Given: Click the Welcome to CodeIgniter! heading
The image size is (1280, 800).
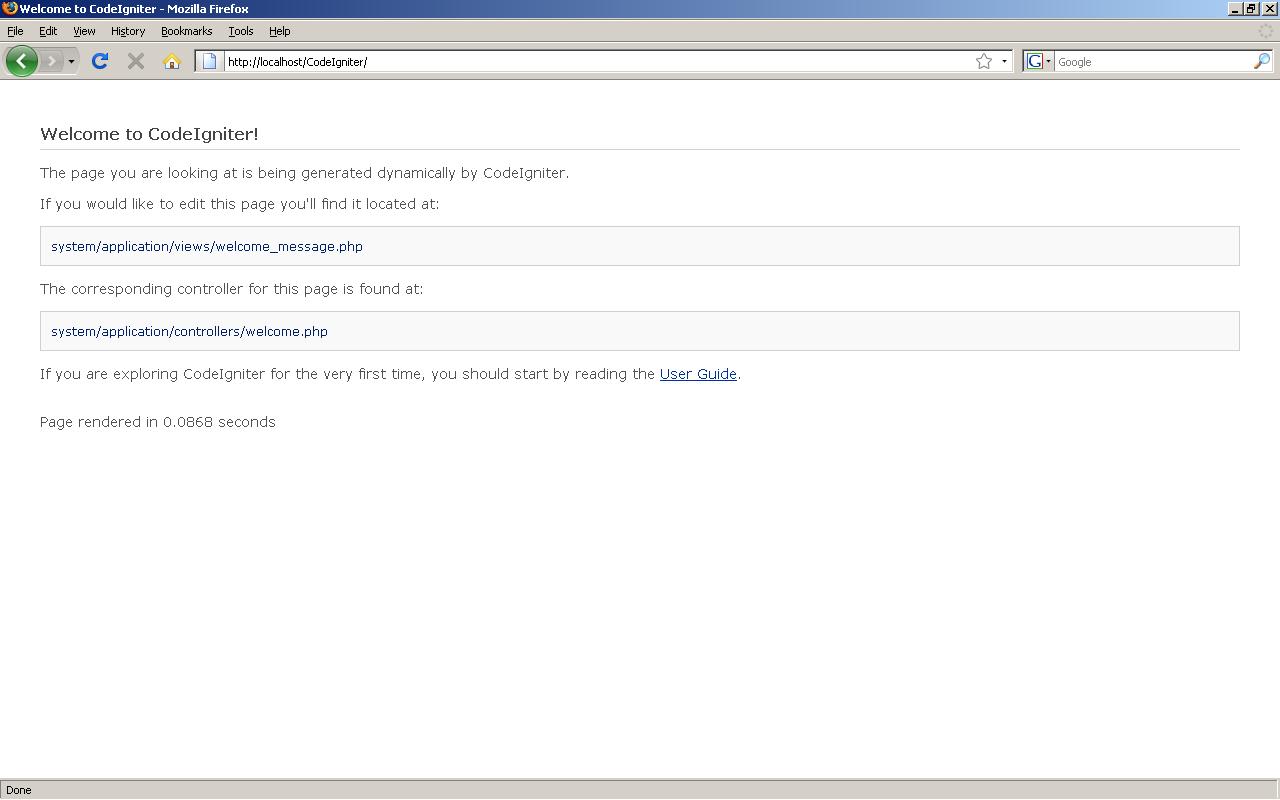Looking at the screenshot, I should [149, 134].
